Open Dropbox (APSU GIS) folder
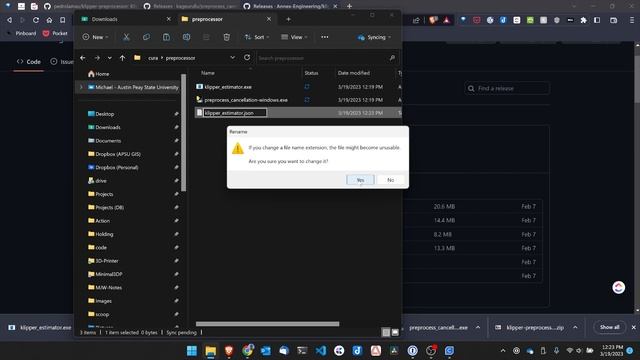This screenshot has height=360, width=640. [x=114, y=154]
